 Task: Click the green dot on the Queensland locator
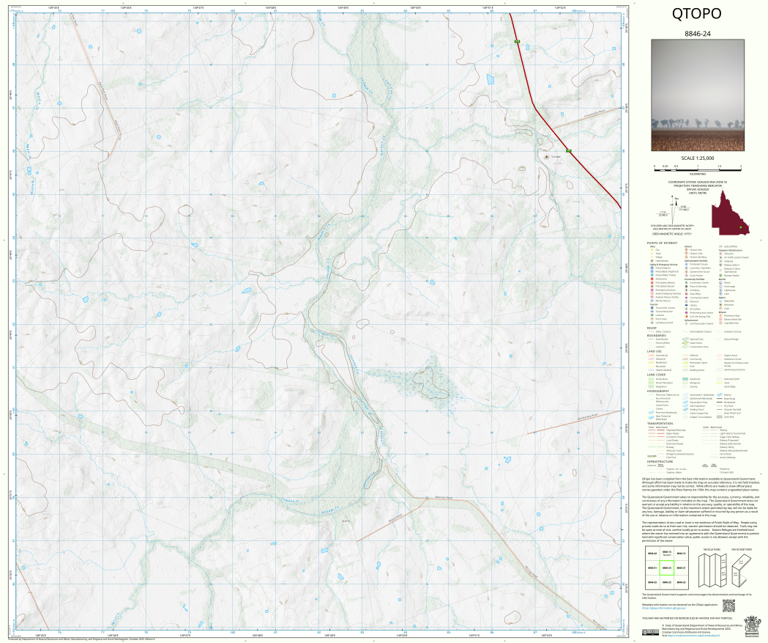(741, 228)
